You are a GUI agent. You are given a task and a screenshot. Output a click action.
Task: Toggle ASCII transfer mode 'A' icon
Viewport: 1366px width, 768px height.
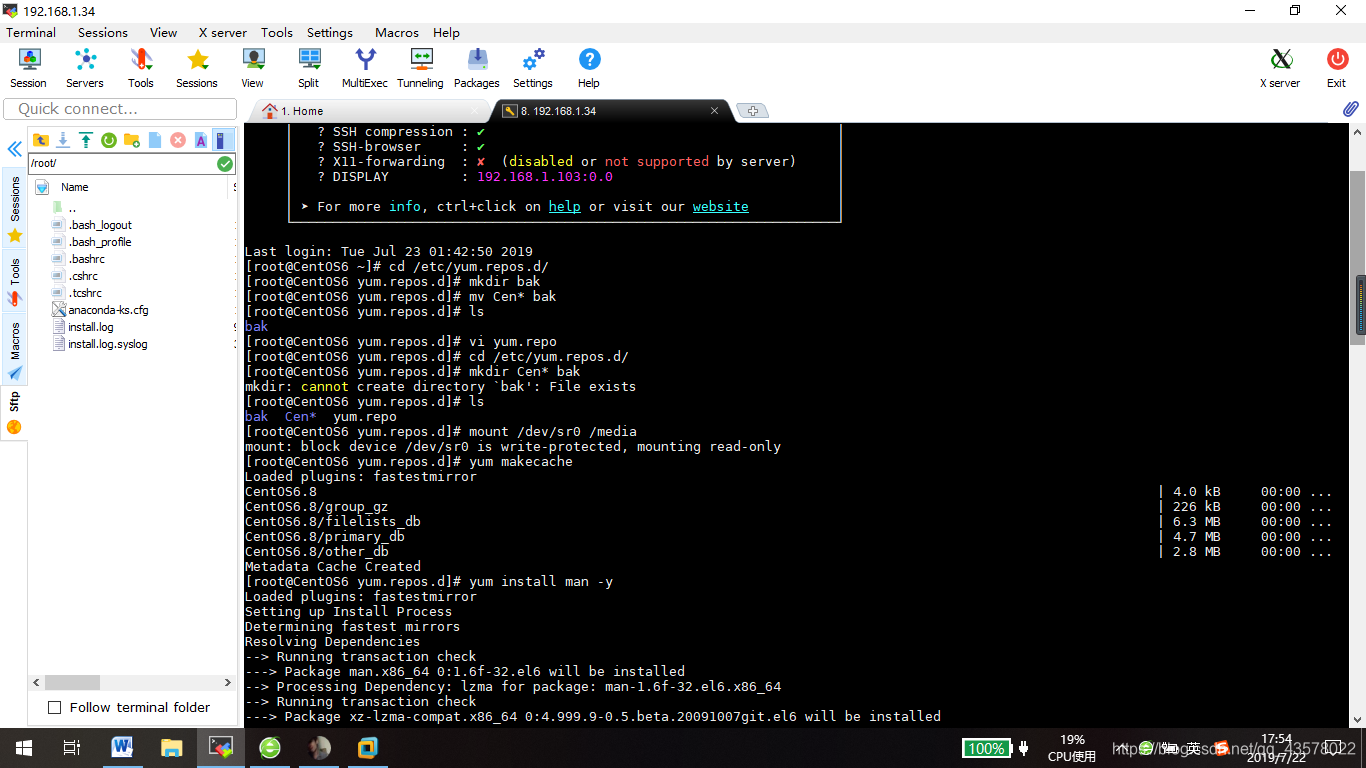click(x=201, y=140)
